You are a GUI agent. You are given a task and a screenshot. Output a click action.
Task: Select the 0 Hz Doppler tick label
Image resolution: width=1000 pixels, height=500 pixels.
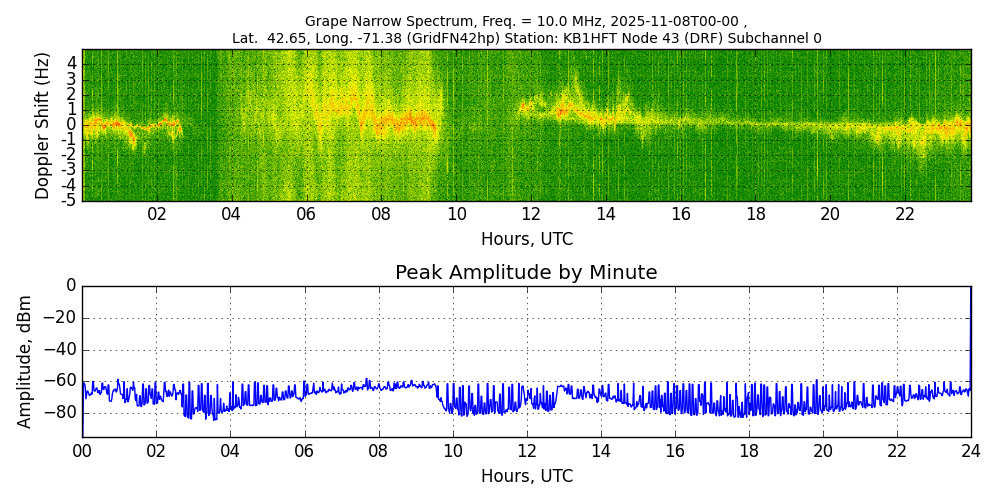(x=72, y=125)
